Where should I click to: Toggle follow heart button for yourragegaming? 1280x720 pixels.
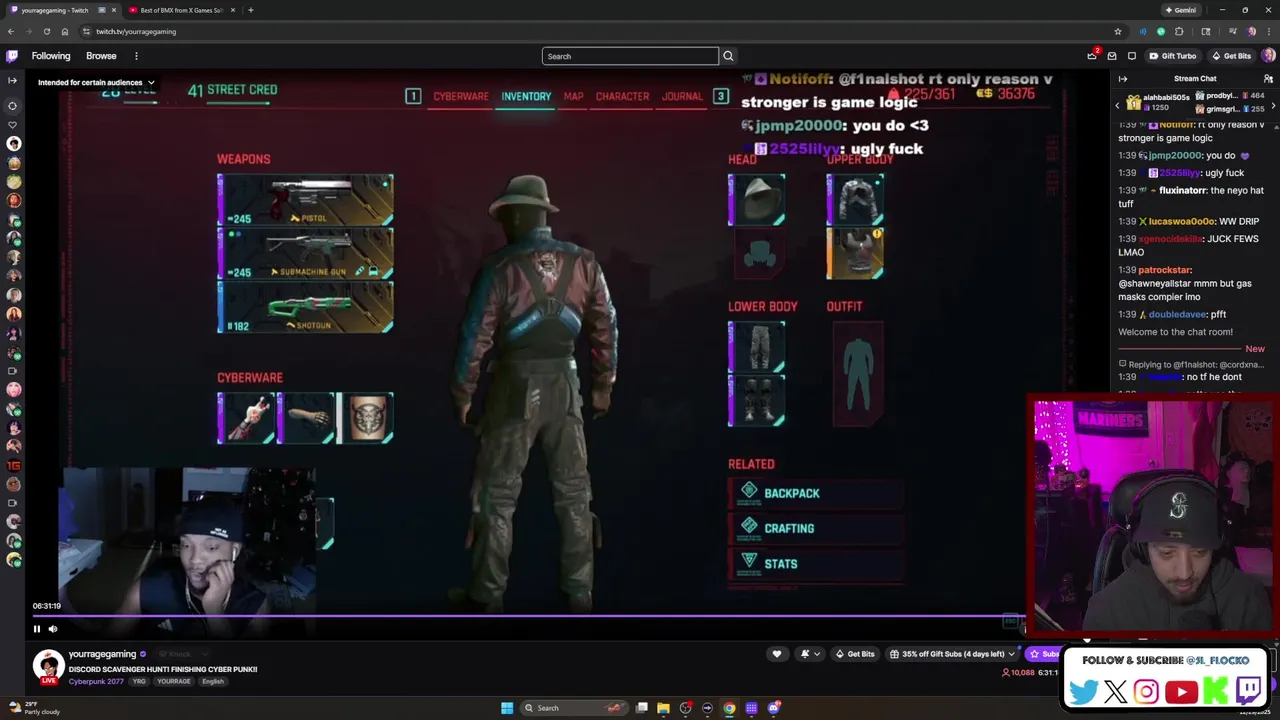pyautogui.click(x=777, y=654)
